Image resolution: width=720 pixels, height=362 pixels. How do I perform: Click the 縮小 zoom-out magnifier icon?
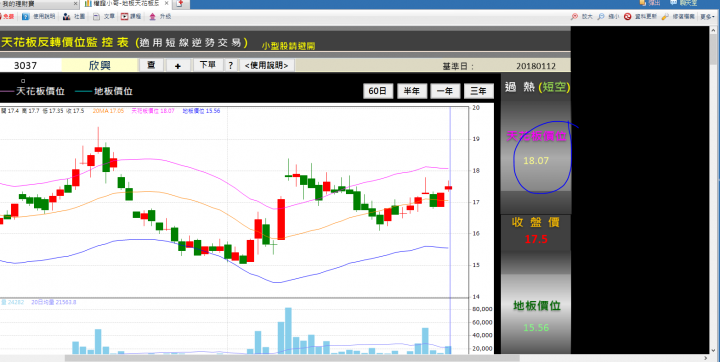click(x=601, y=17)
